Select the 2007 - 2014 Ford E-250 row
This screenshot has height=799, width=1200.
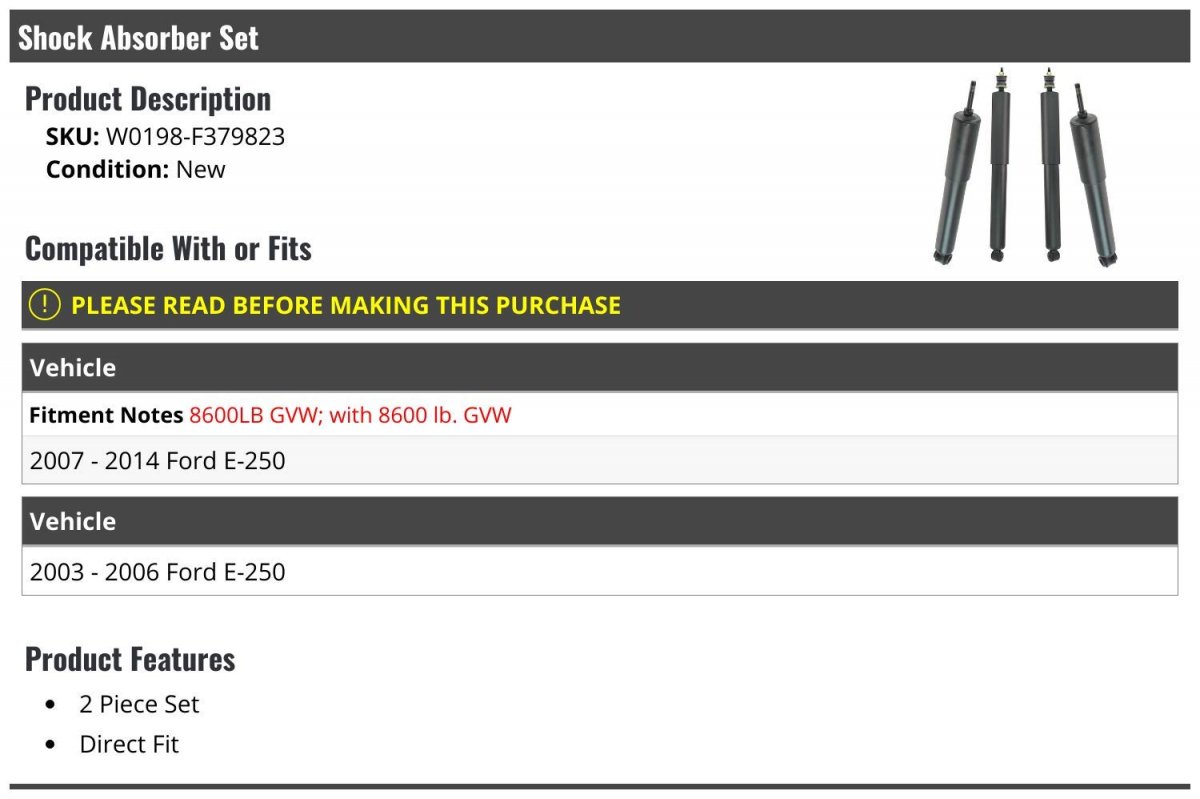(x=600, y=460)
